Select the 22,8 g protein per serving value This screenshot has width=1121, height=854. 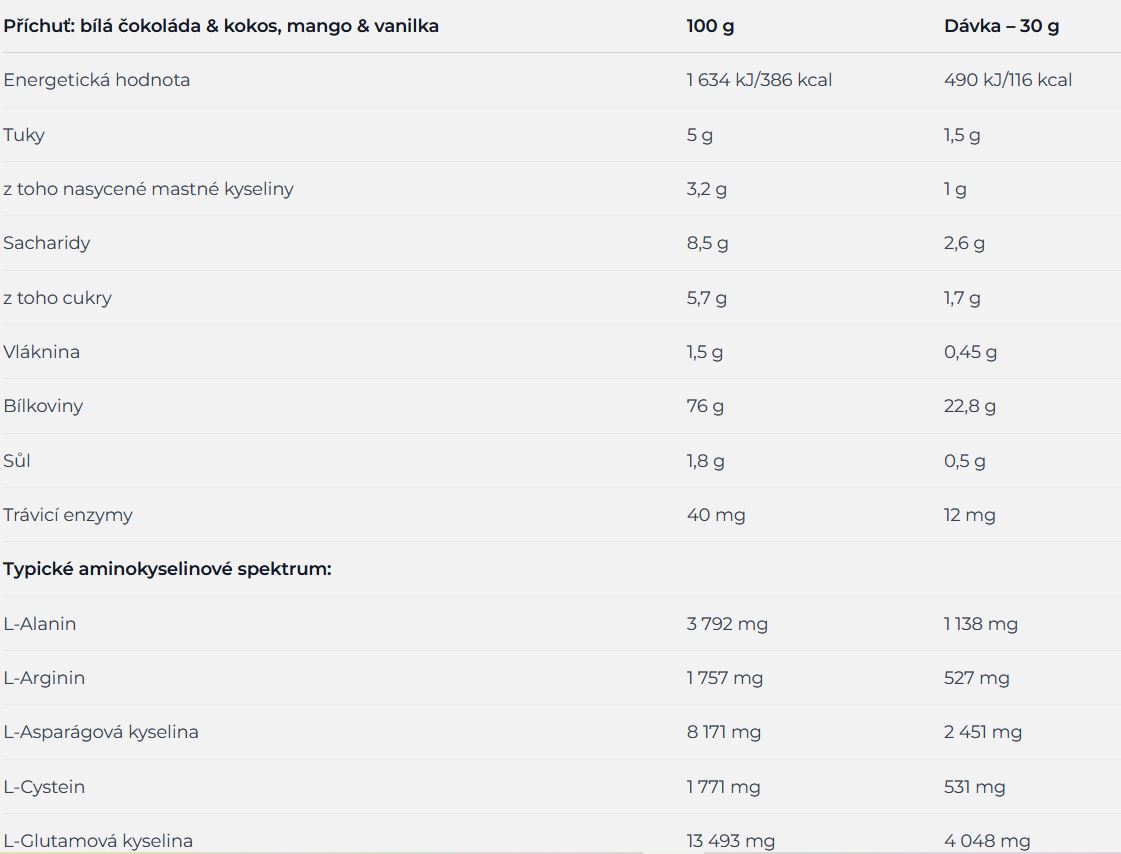pyautogui.click(x=969, y=406)
